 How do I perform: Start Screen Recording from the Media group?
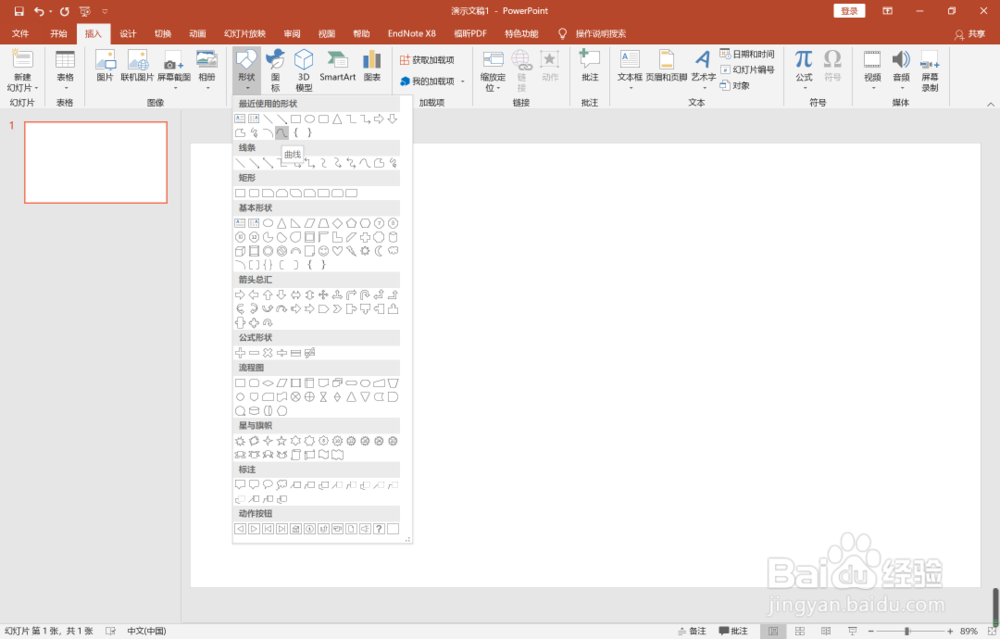(x=930, y=70)
